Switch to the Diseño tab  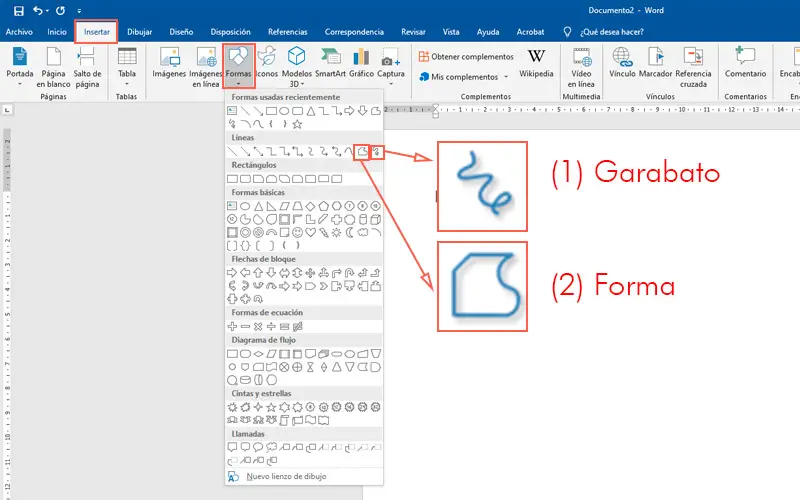(181, 32)
